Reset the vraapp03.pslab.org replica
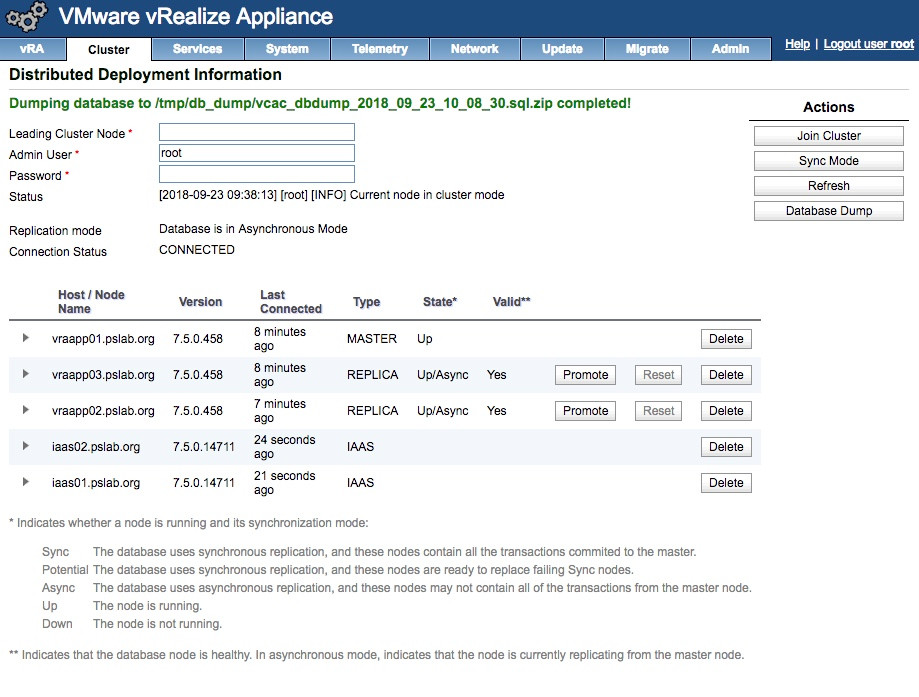Screen dimensions: 919x697 pos(658,375)
